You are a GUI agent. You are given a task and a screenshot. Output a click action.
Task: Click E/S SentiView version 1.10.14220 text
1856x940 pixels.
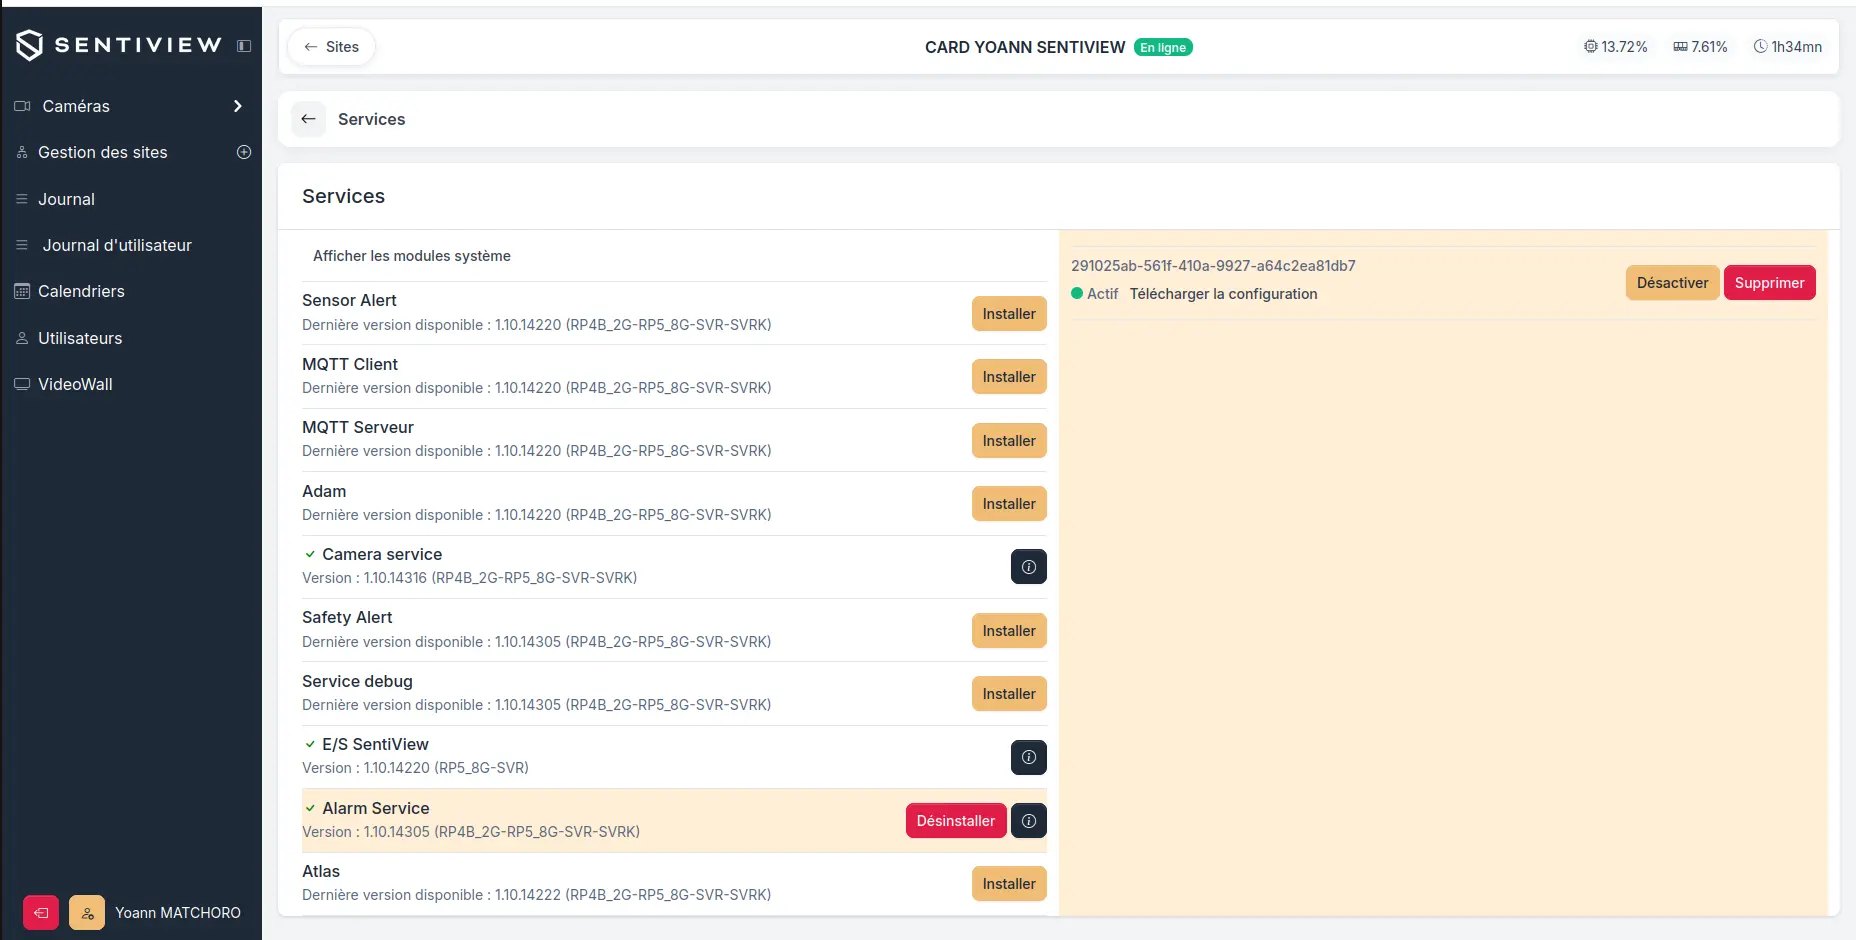415,768
